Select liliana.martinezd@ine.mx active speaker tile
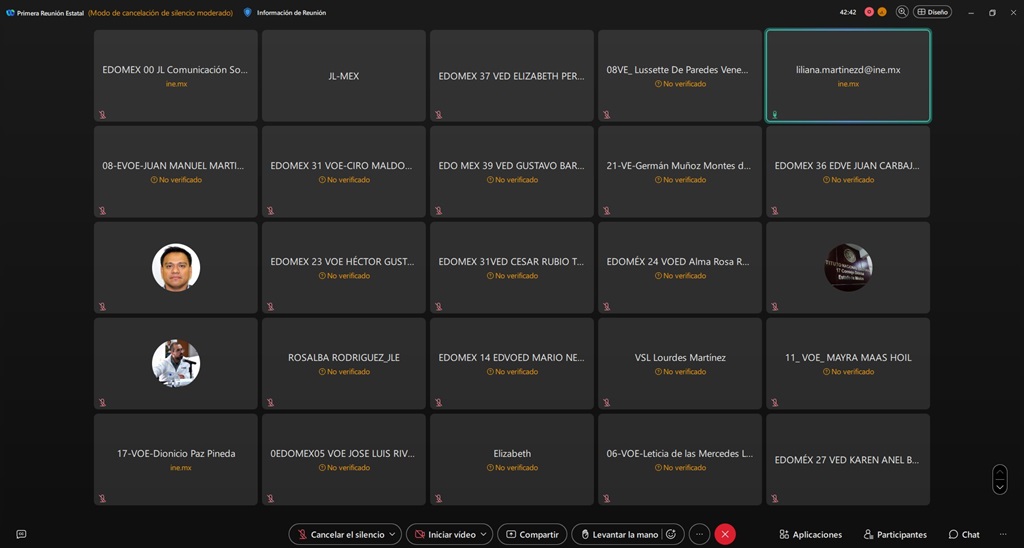Image resolution: width=1024 pixels, height=548 pixels. (x=848, y=76)
